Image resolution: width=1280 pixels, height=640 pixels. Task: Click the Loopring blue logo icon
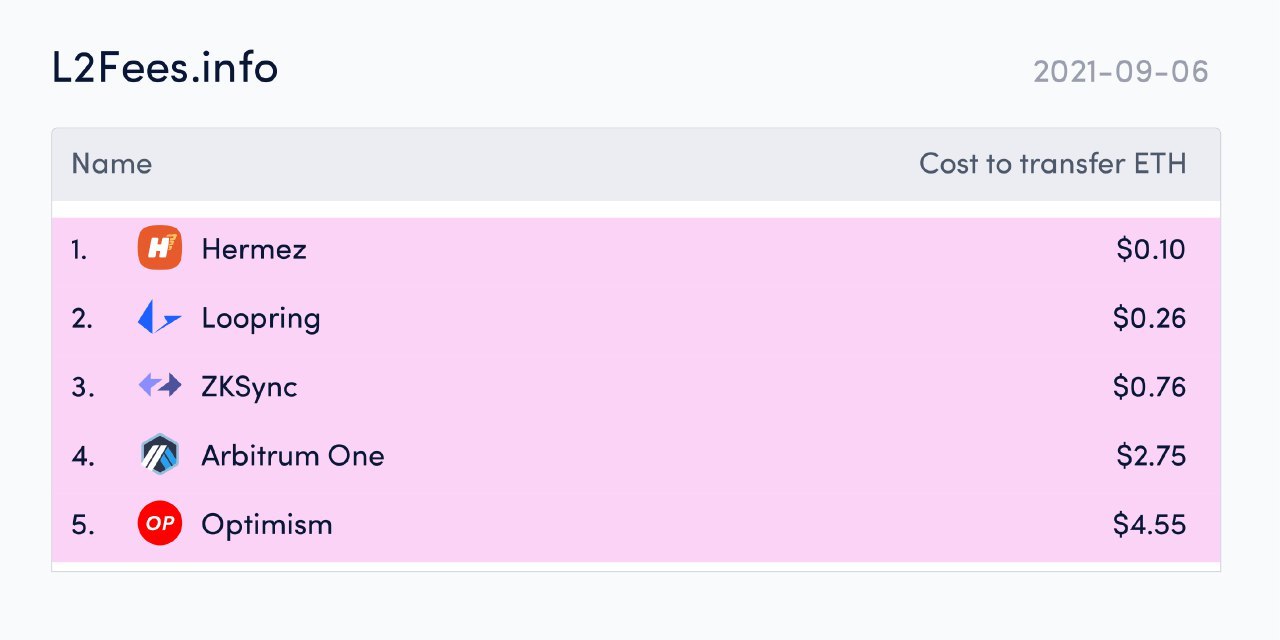pyautogui.click(x=160, y=318)
